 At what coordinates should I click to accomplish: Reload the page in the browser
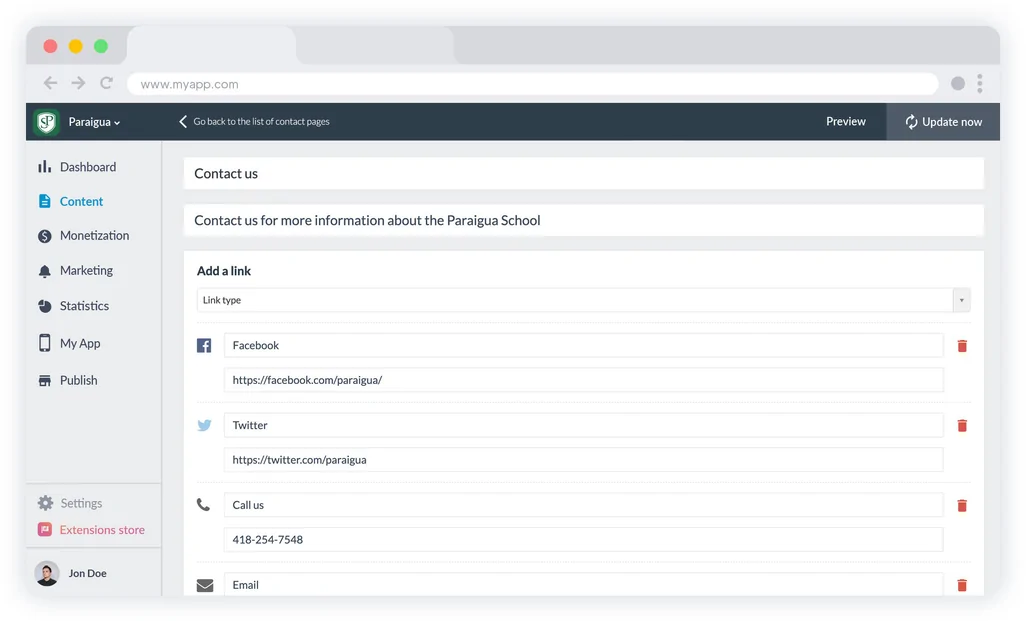[x=106, y=84]
